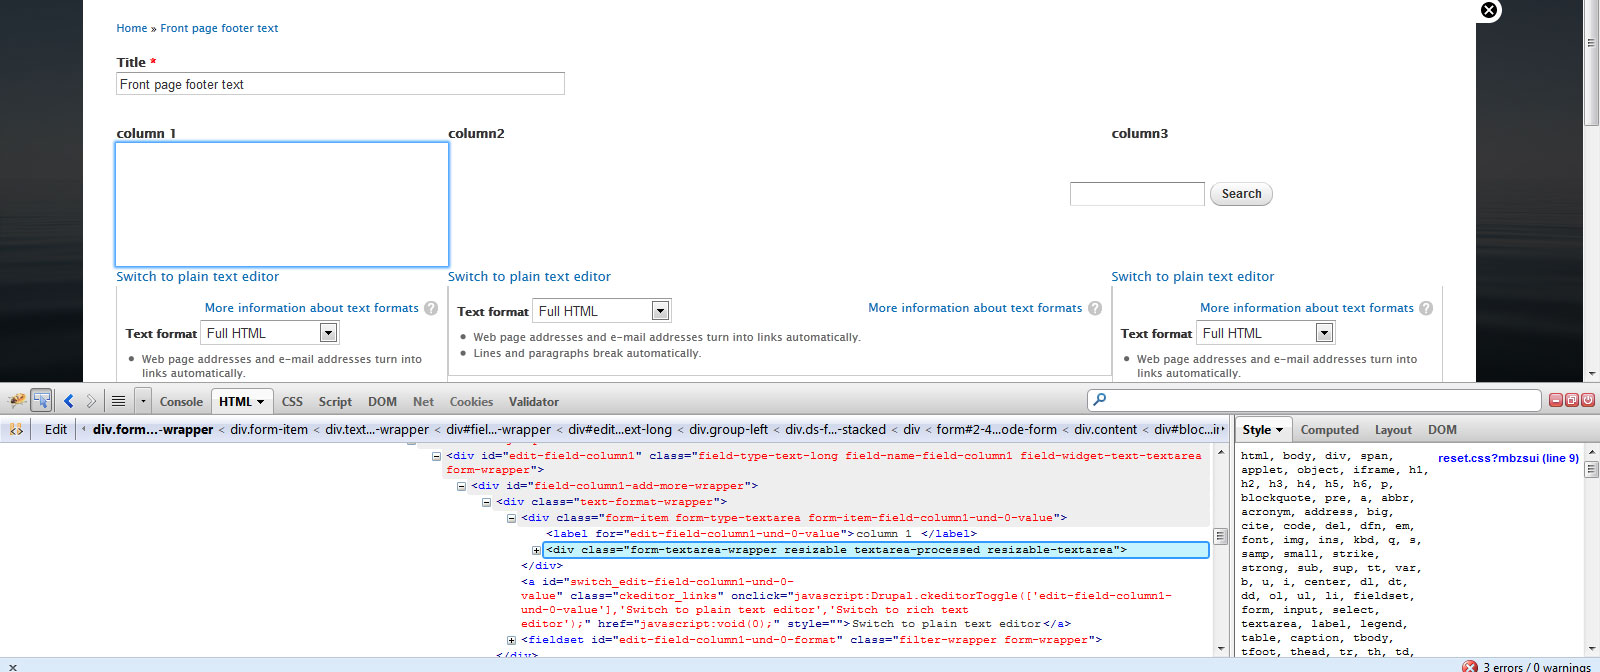Open the Script tab
Screen dimensions: 1600x672
[335, 401]
